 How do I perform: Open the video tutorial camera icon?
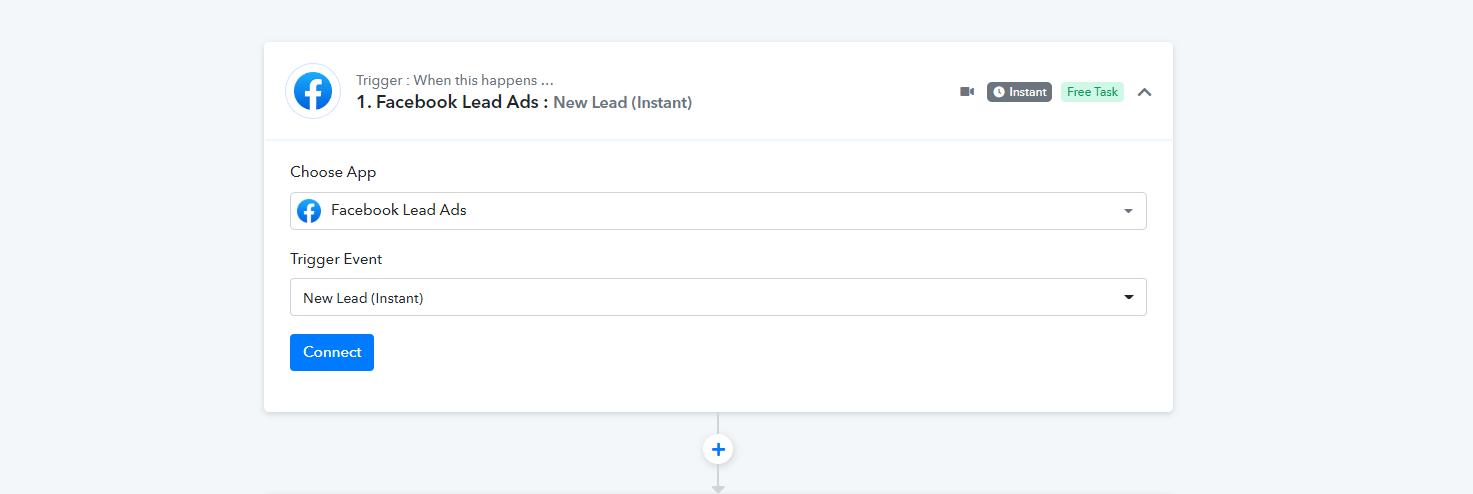click(x=967, y=92)
